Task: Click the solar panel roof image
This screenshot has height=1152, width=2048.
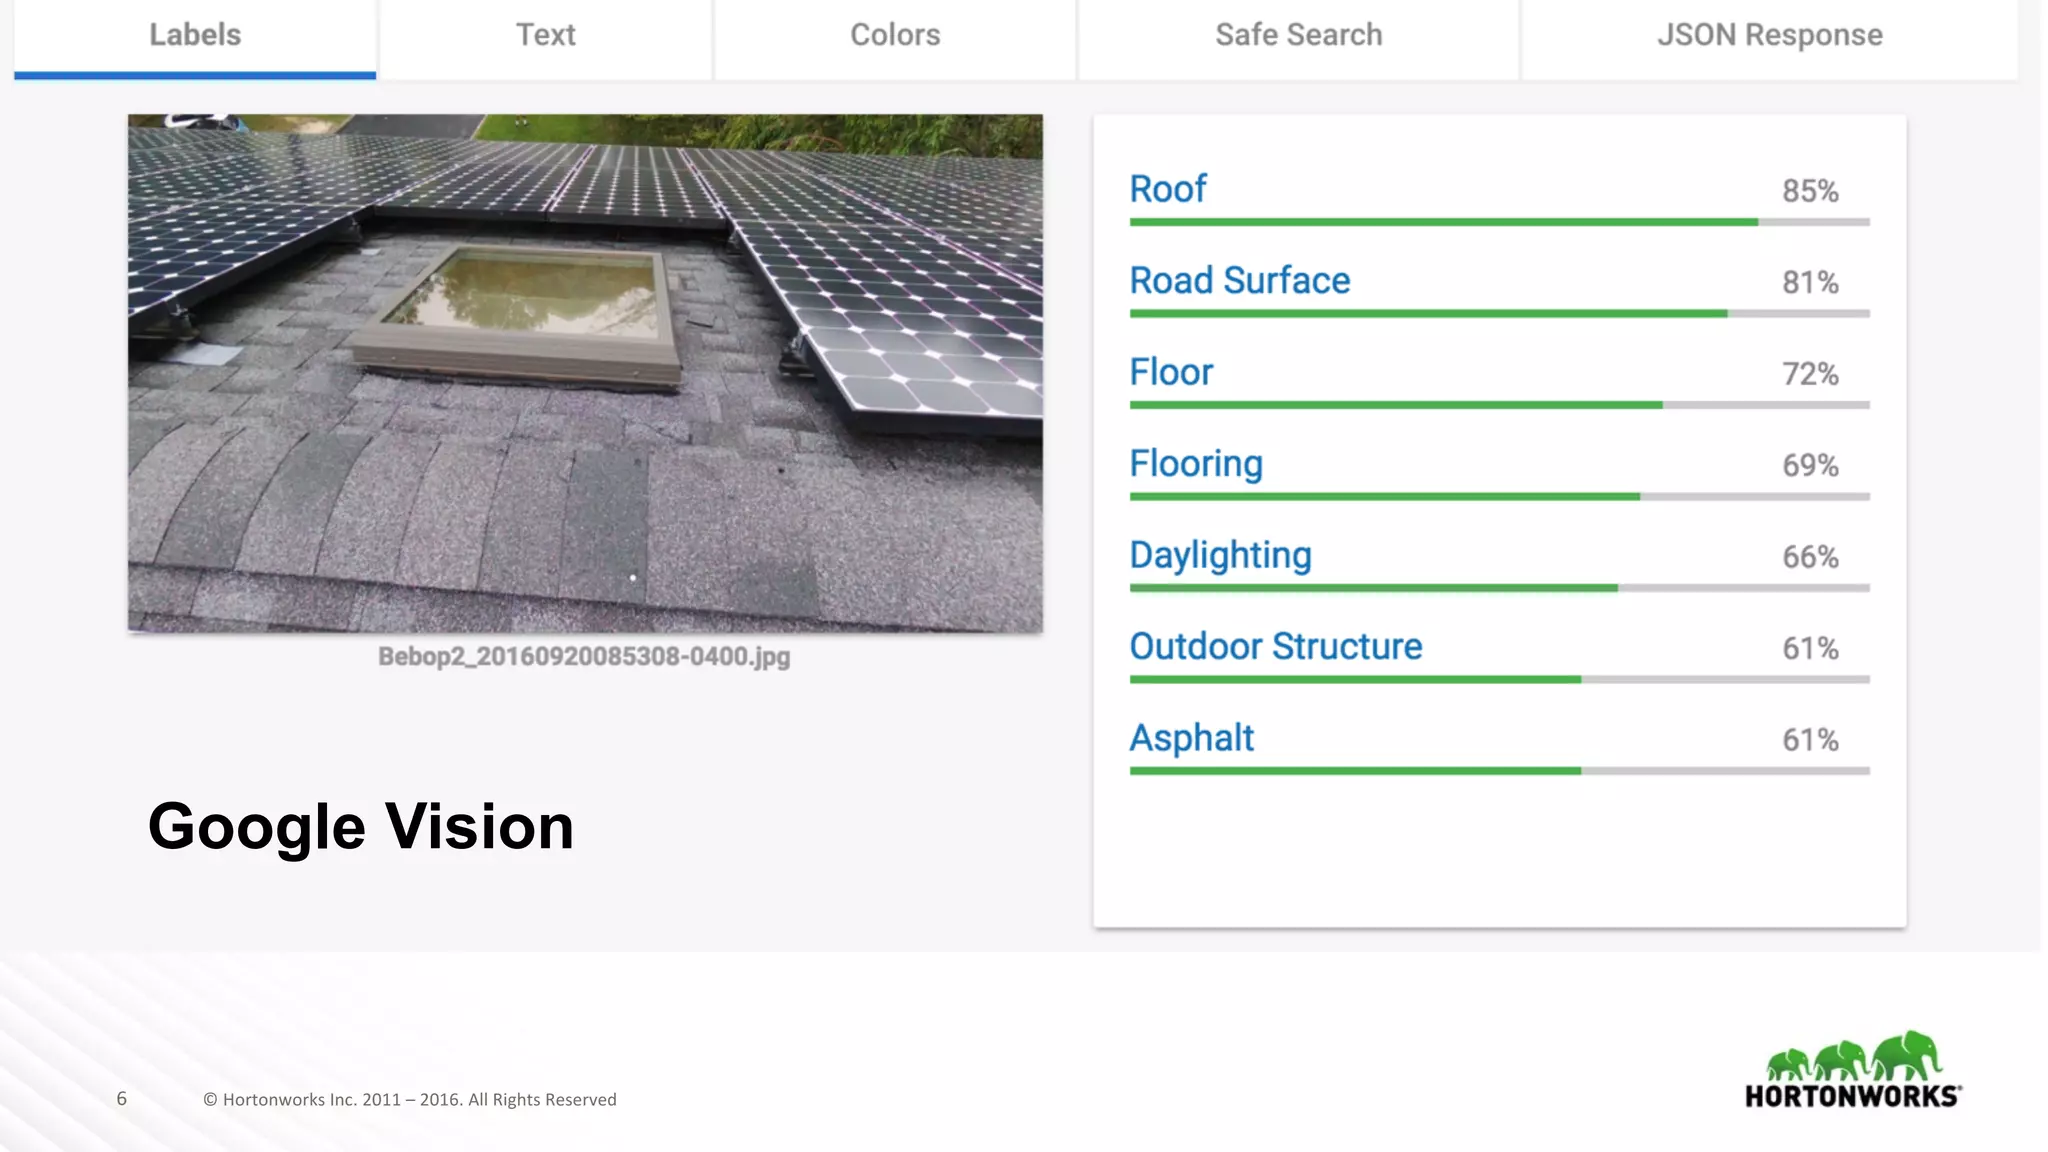Action: [x=585, y=372]
